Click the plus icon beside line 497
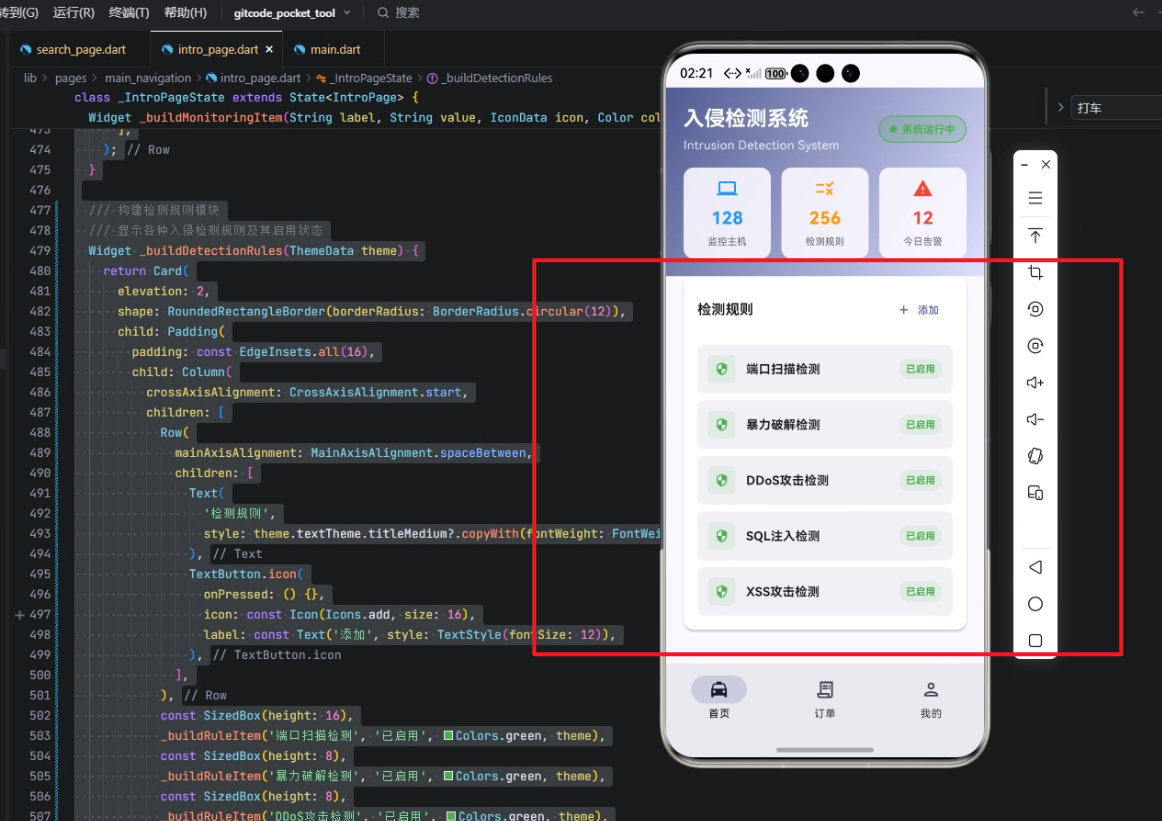The image size is (1162, 821). [x=19, y=614]
